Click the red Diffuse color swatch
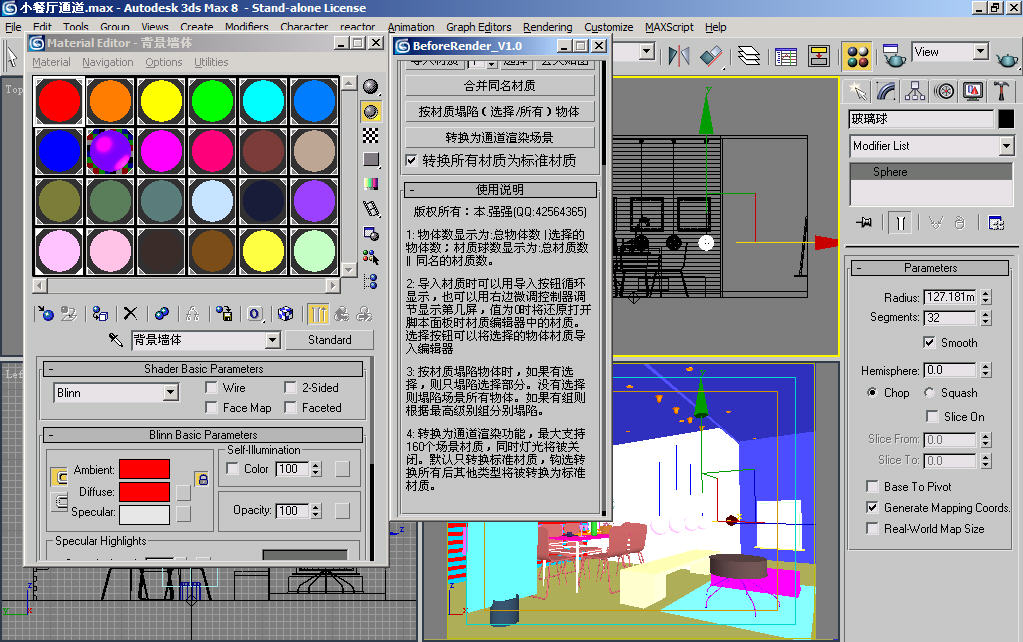 pyautogui.click(x=144, y=492)
